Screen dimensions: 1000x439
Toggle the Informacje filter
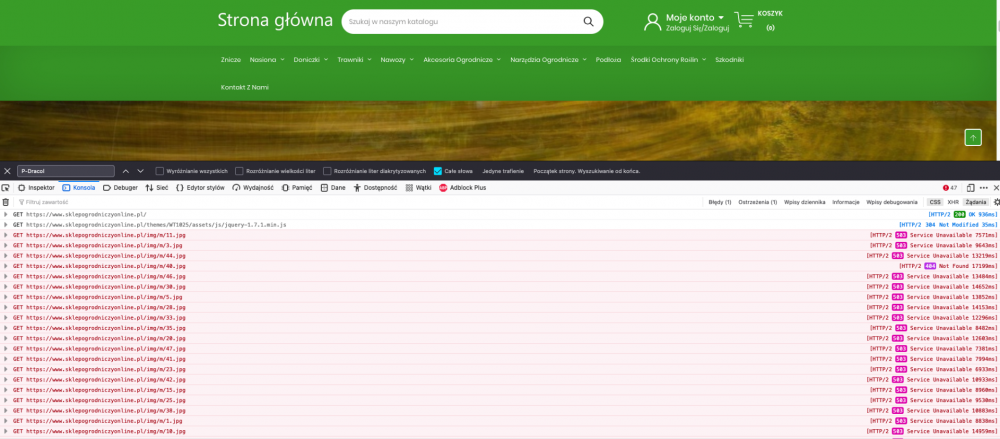point(846,202)
